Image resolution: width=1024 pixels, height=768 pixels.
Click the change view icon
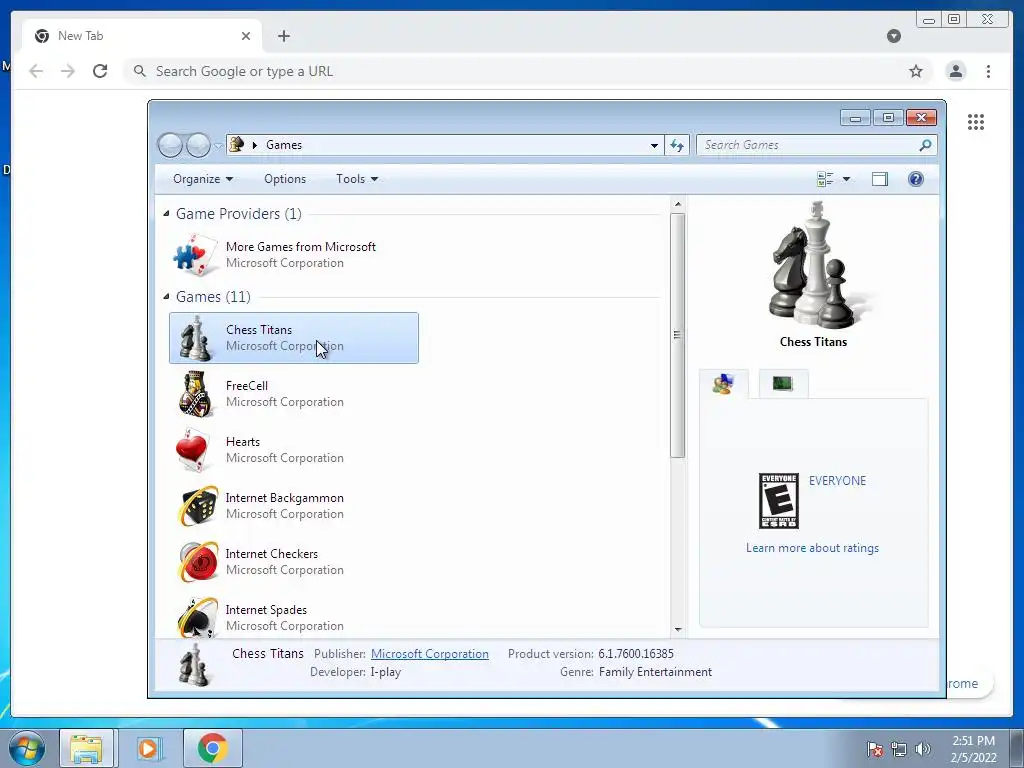[x=825, y=179]
